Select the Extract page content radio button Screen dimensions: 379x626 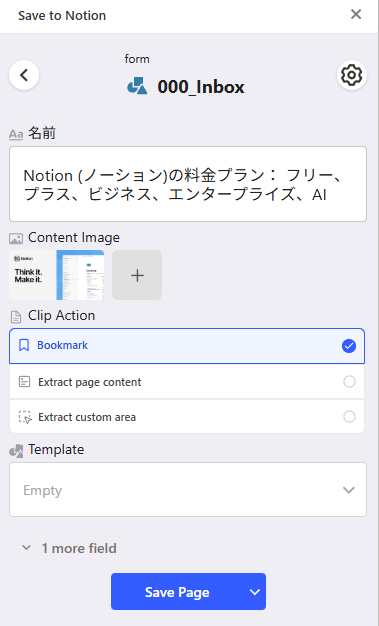[x=349, y=382]
